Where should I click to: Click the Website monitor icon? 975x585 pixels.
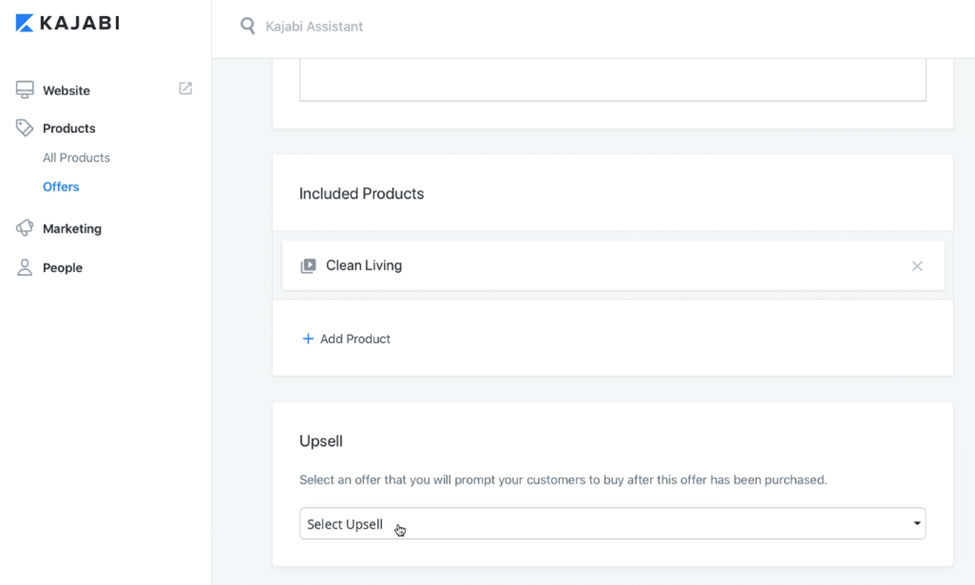[x=25, y=90]
